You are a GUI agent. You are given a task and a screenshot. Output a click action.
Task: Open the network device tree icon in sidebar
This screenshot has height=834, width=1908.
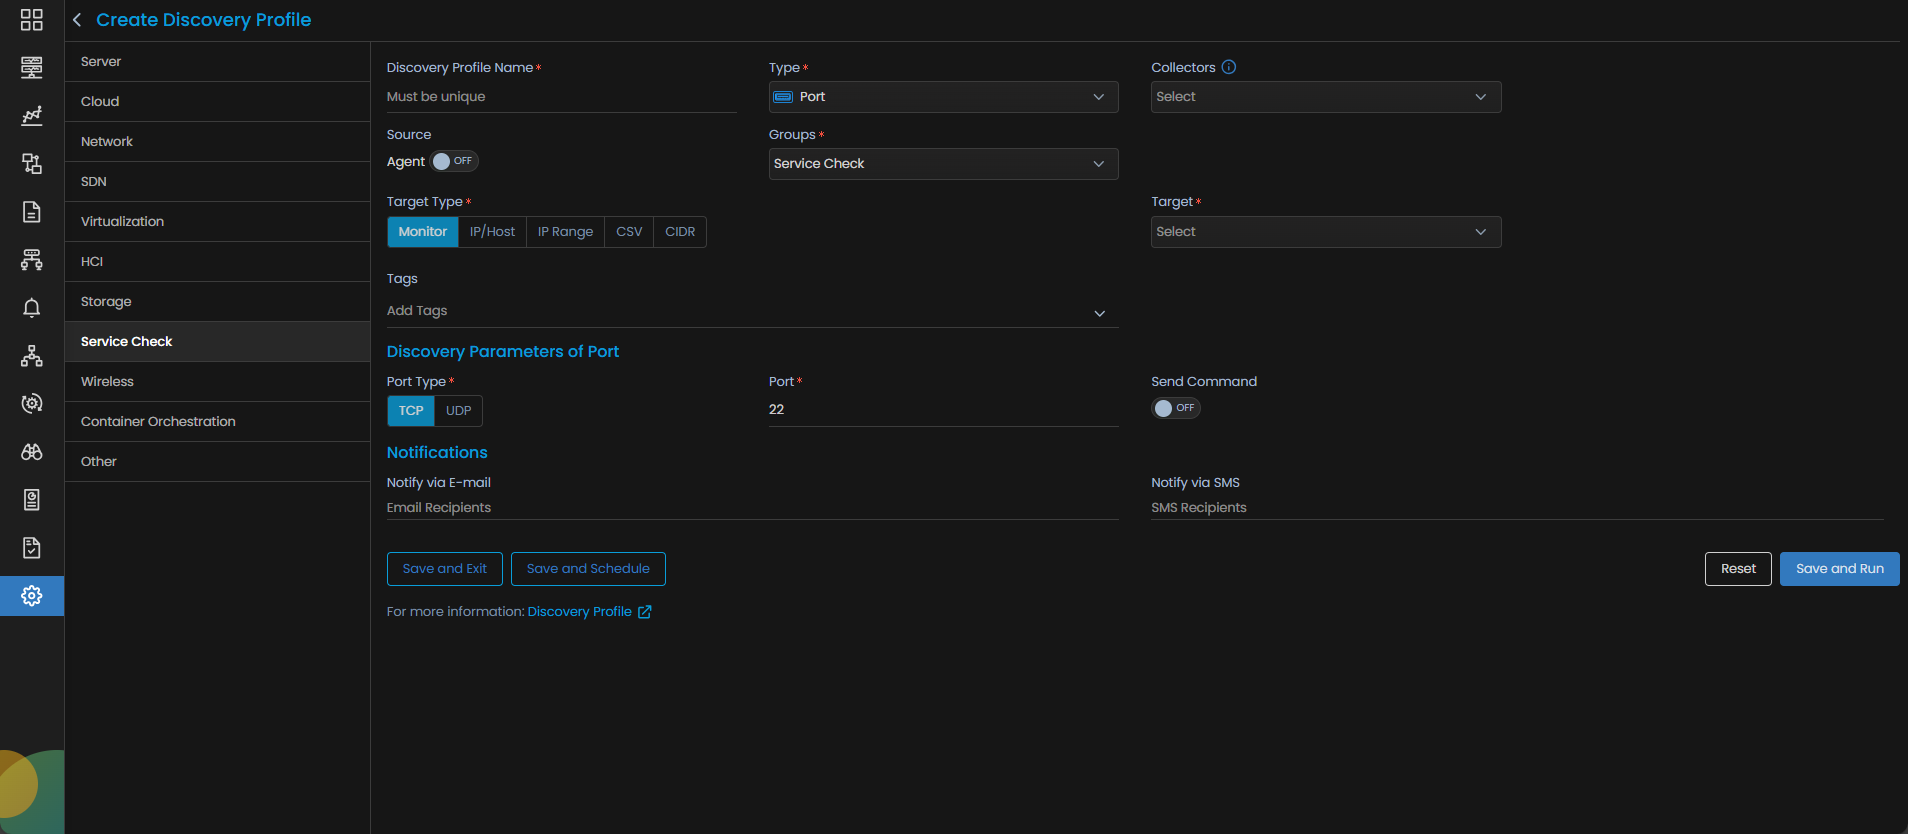pyautogui.click(x=32, y=260)
